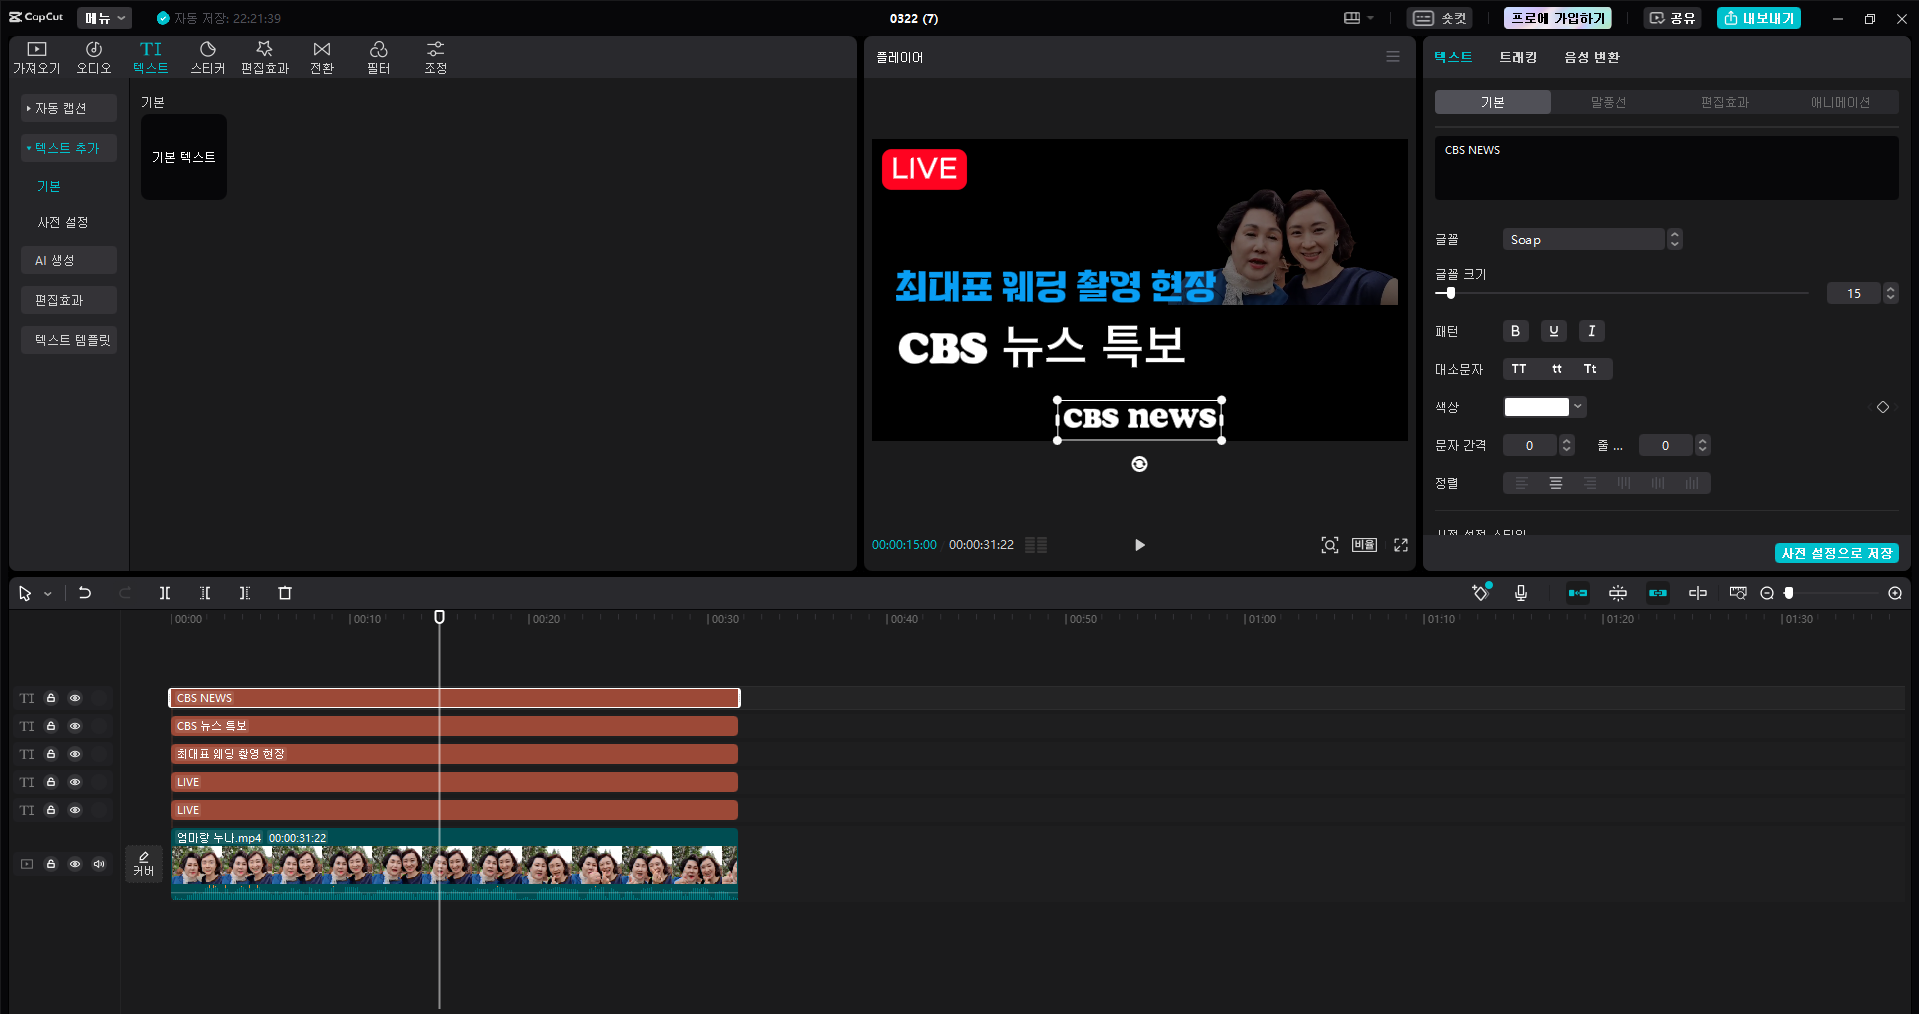Toggle italic text formatting
Viewport: 1919px width, 1014px height.
1591,331
